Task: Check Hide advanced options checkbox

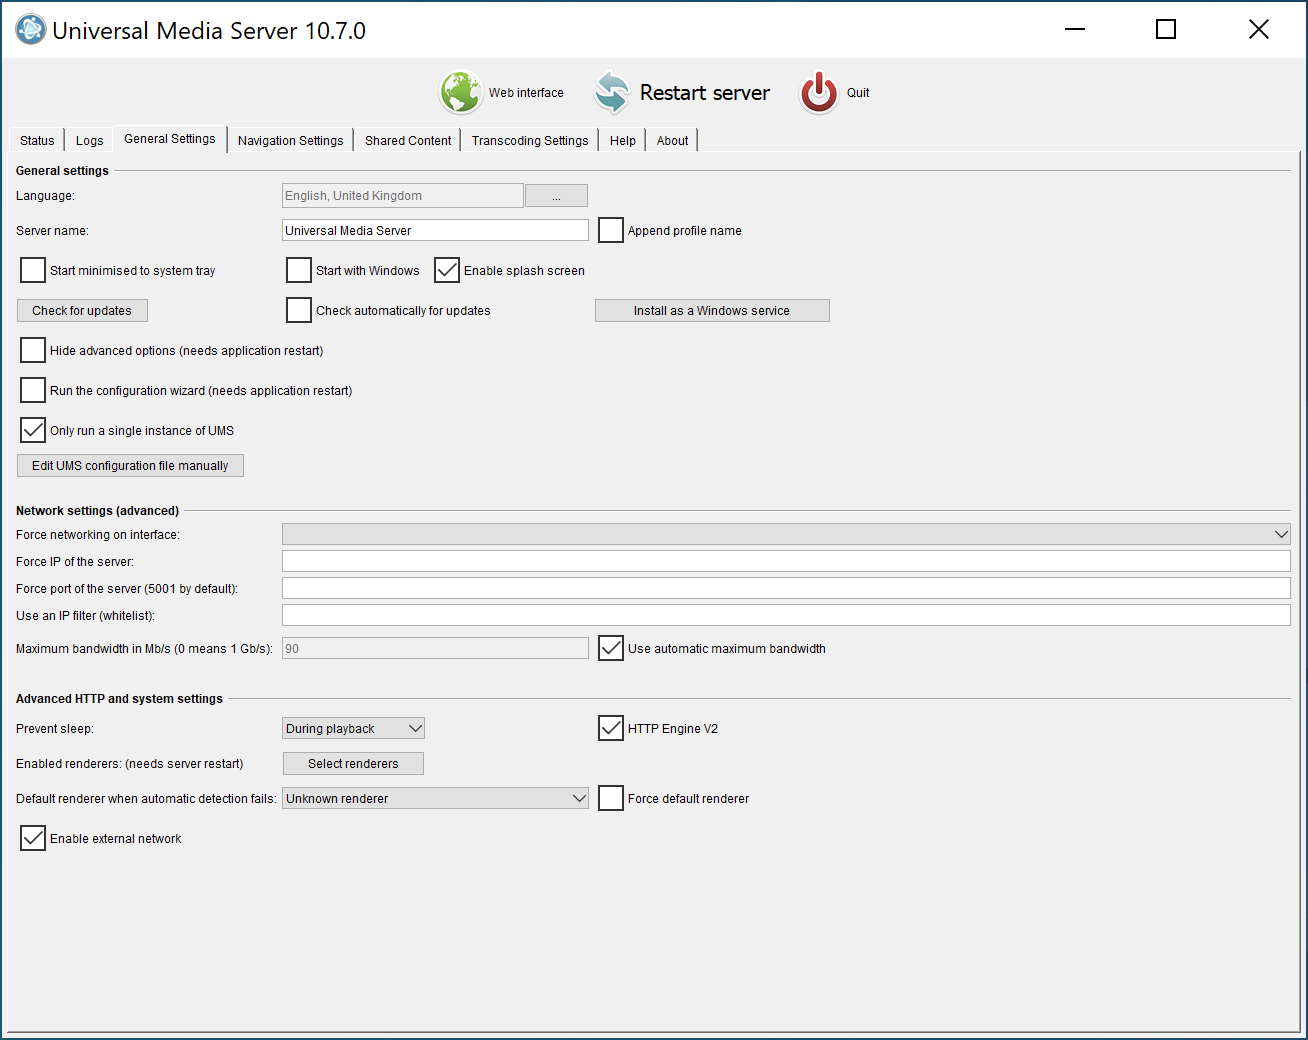Action: [33, 350]
